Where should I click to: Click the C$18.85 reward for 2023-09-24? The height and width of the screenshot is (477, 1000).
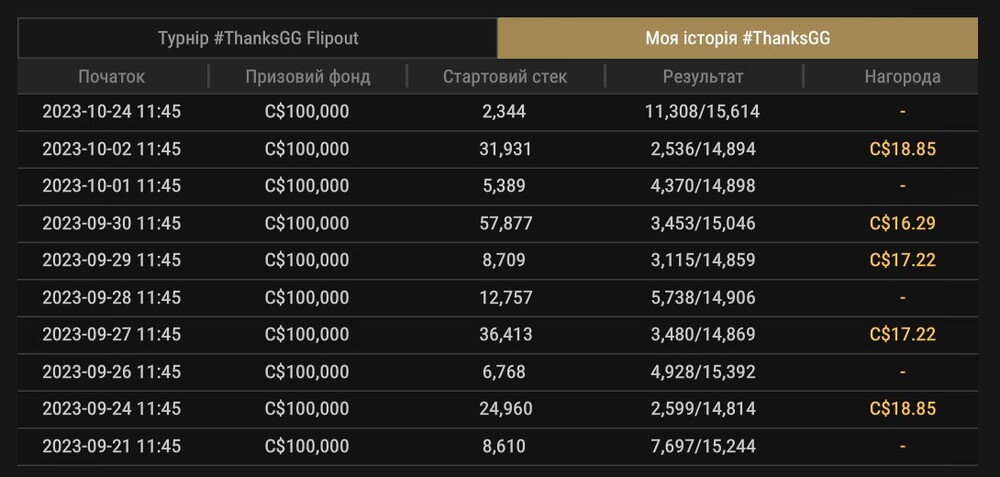tap(902, 408)
